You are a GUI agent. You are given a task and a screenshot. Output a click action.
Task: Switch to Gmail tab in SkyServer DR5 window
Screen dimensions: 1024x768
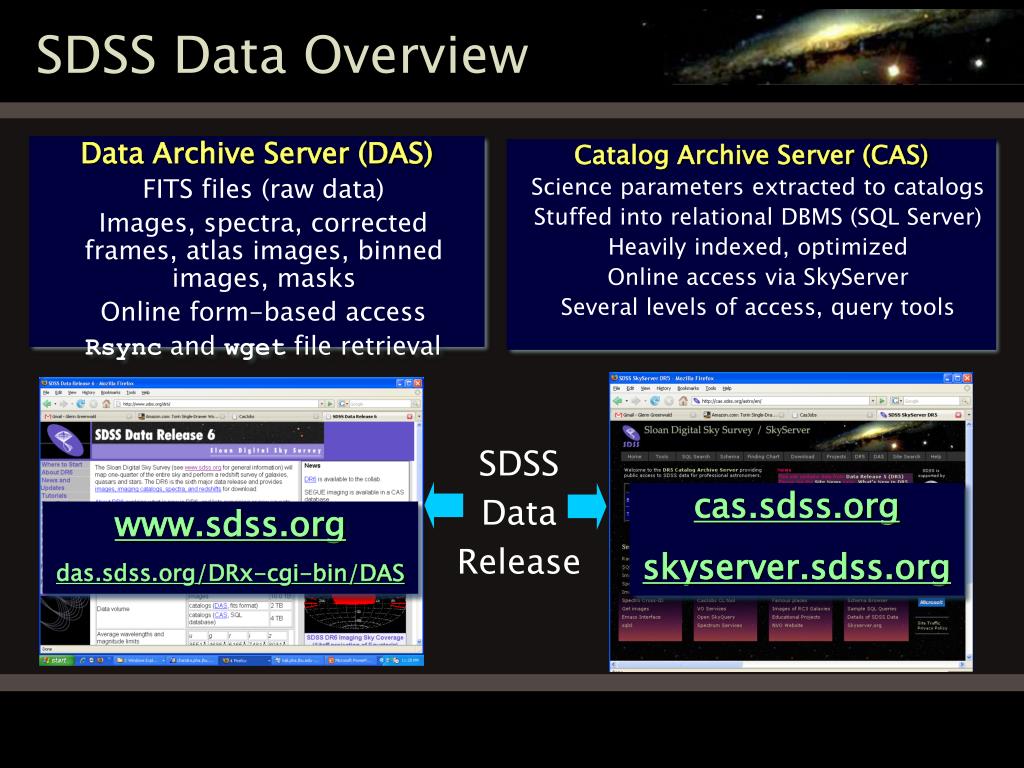tap(656, 415)
